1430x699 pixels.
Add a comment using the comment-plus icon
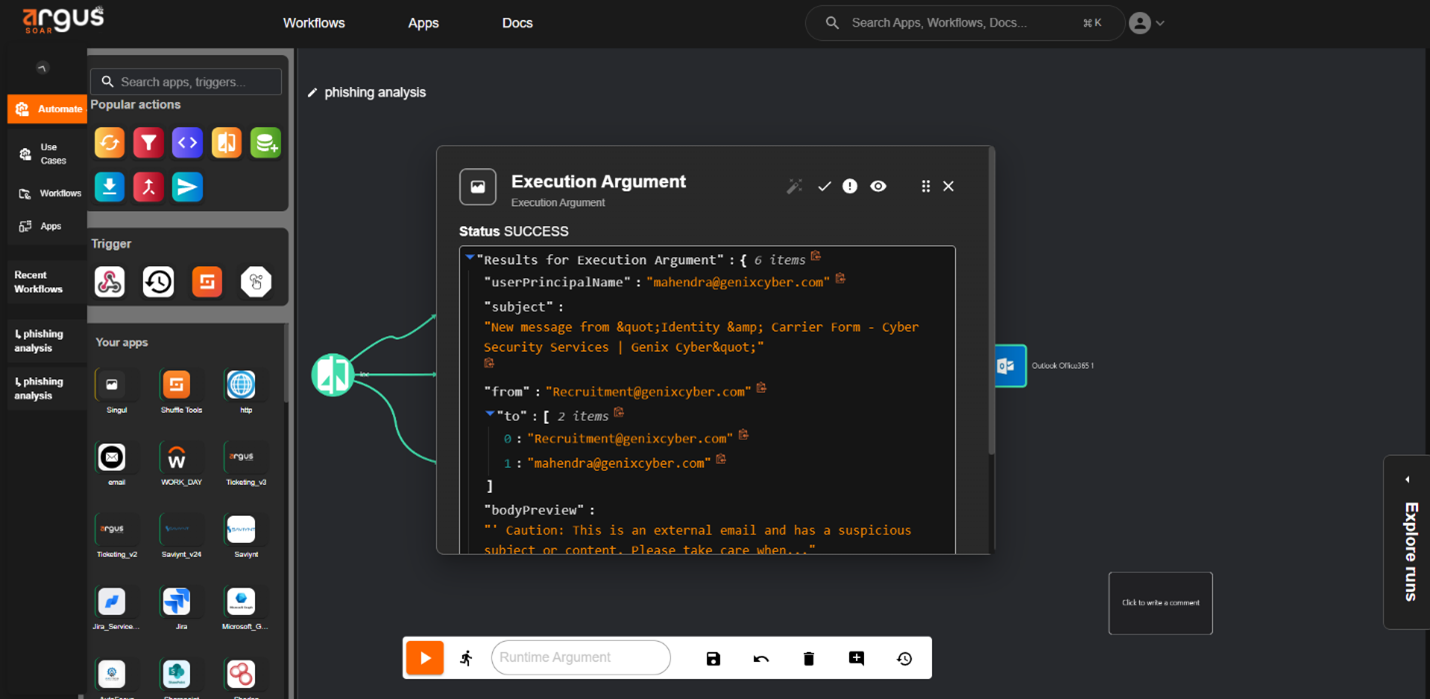point(856,658)
